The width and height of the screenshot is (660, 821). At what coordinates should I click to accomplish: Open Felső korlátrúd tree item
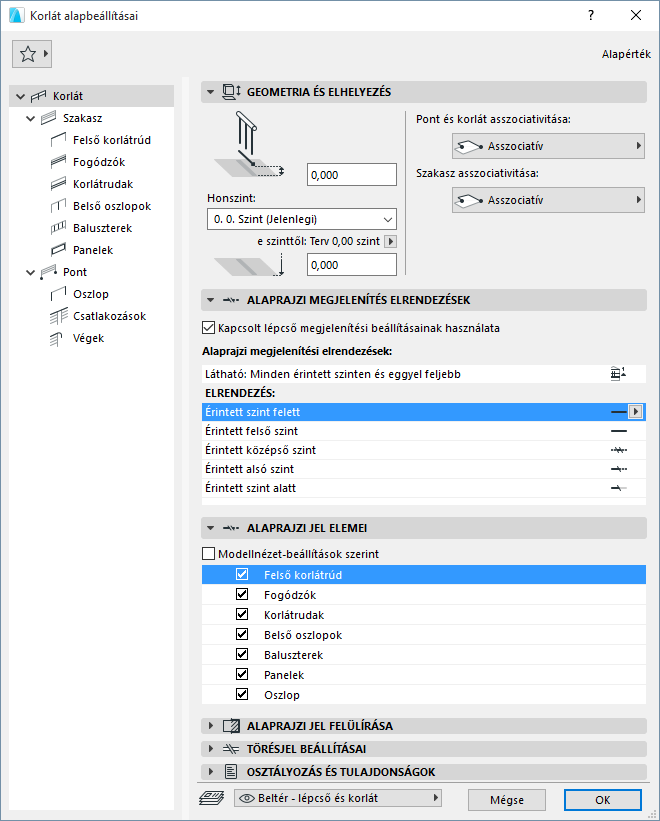click(x=111, y=140)
